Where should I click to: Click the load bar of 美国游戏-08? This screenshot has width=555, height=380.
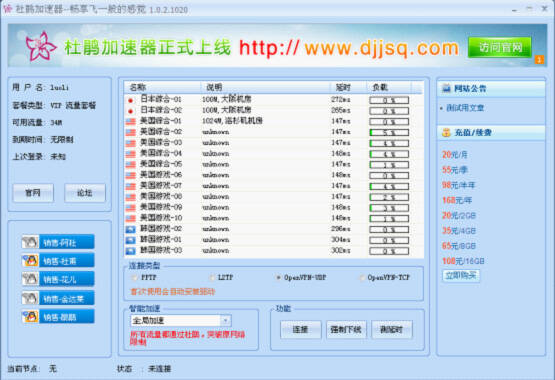pyautogui.click(x=389, y=197)
